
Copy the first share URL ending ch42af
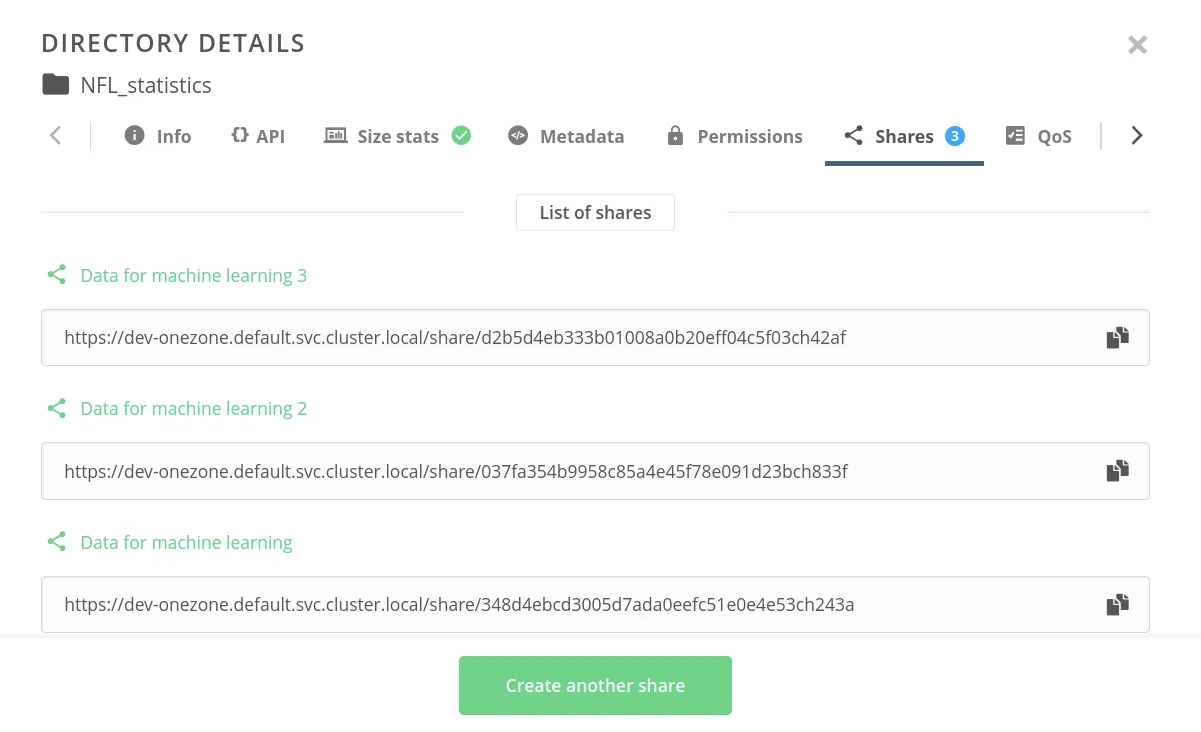(x=1117, y=337)
